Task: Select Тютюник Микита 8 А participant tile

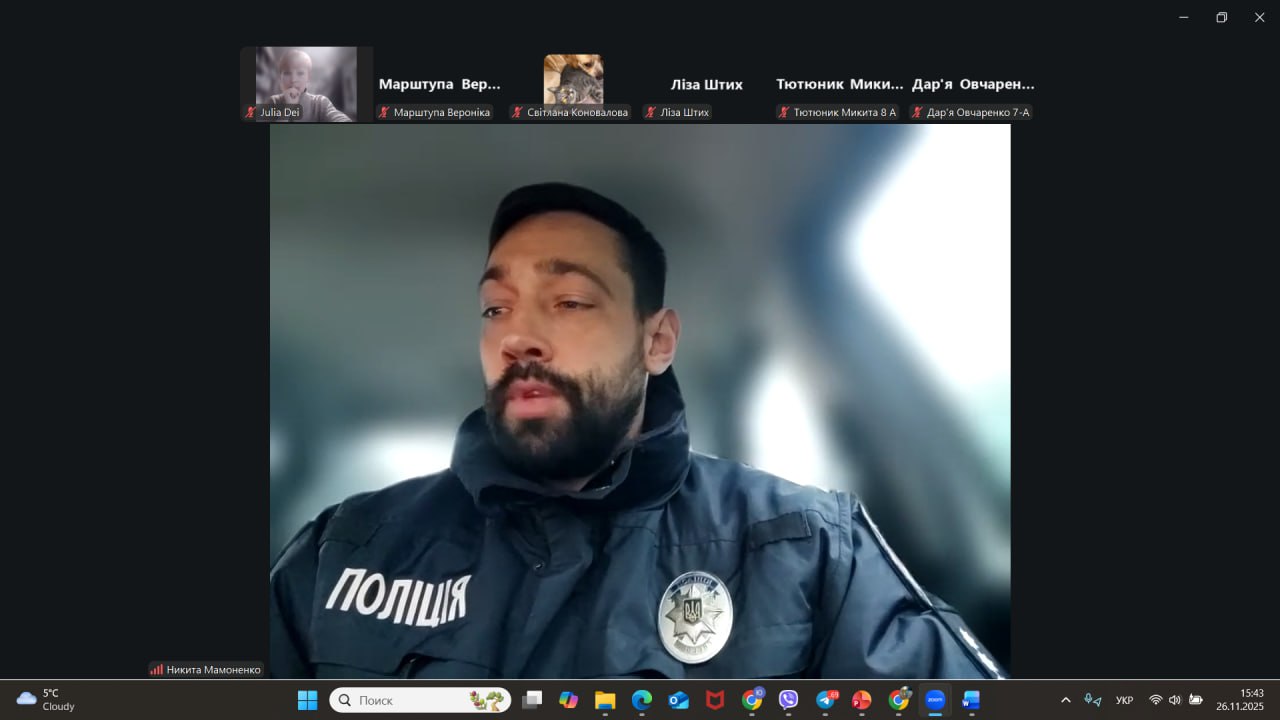Action: [x=839, y=85]
